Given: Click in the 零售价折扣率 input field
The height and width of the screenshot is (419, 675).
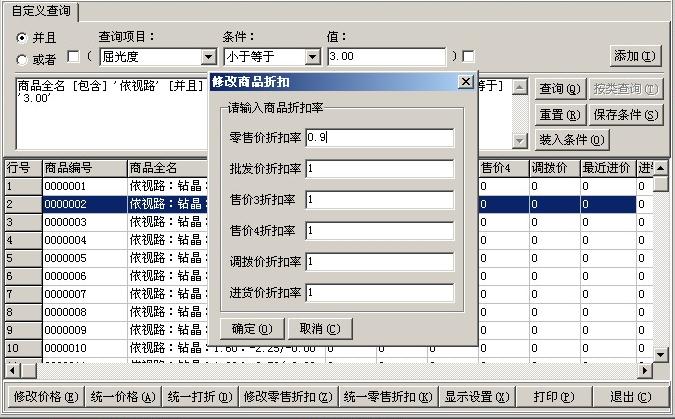Looking at the screenshot, I should (380, 137).
